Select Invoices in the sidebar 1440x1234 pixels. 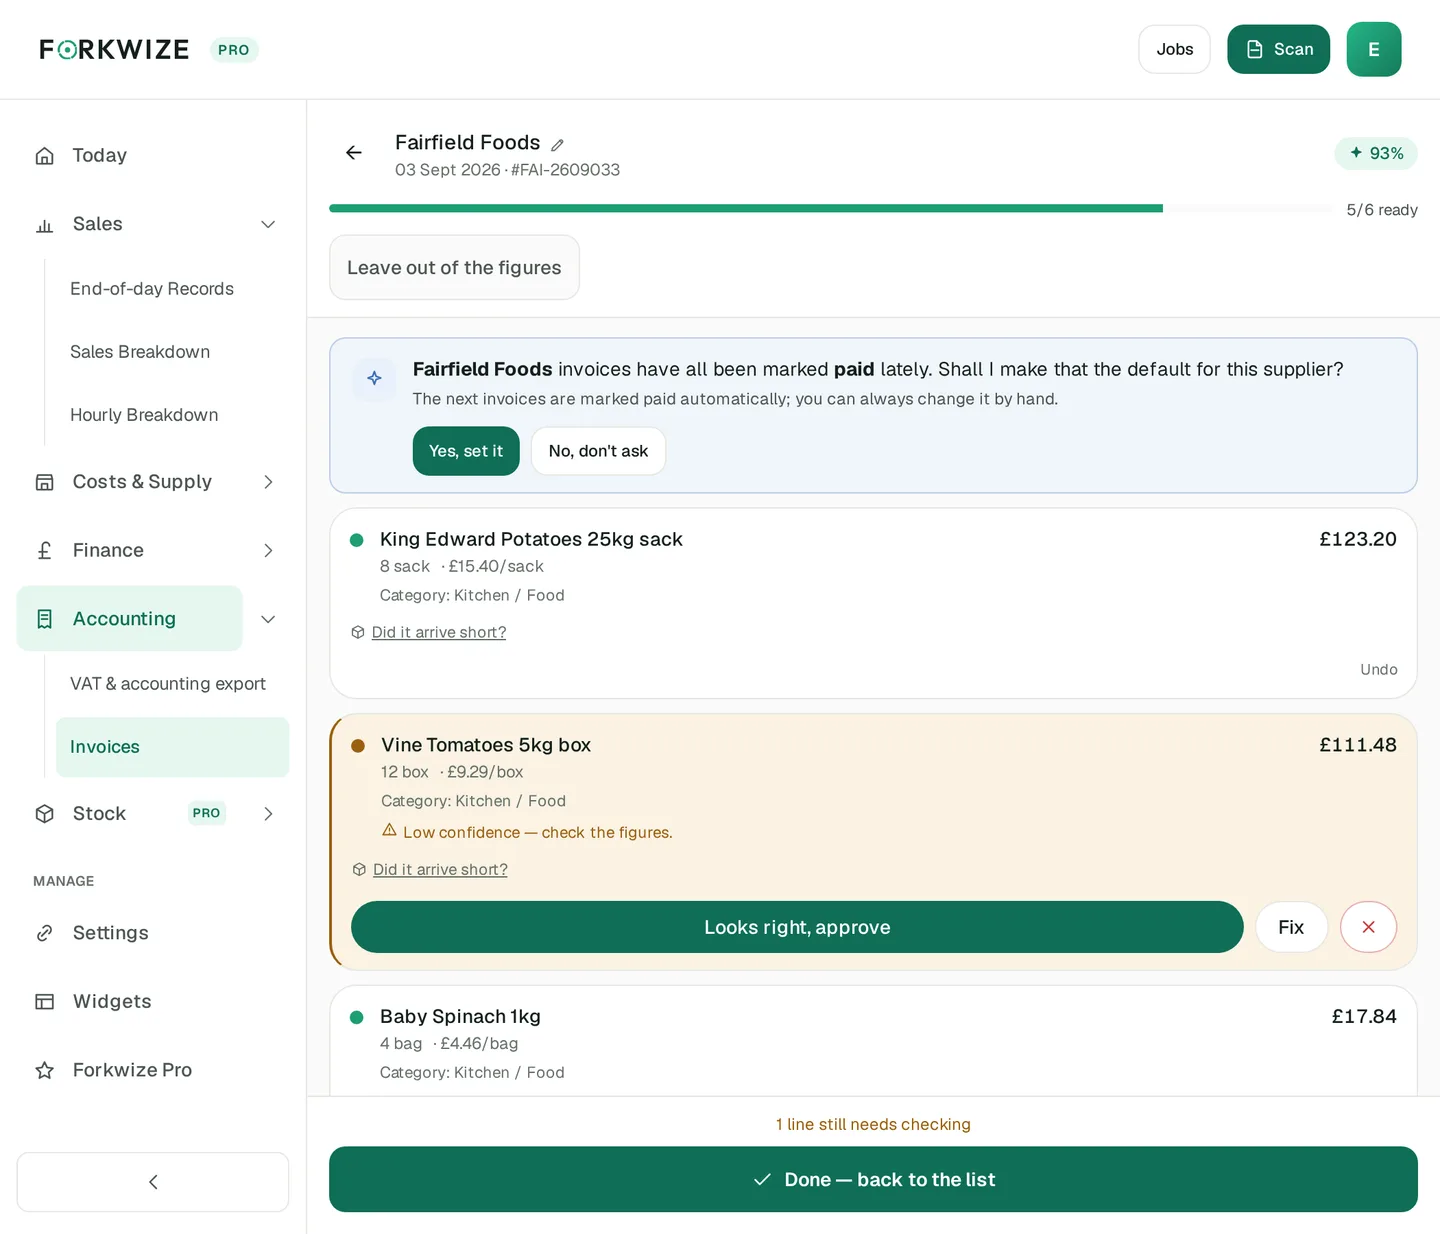(172, 747)
